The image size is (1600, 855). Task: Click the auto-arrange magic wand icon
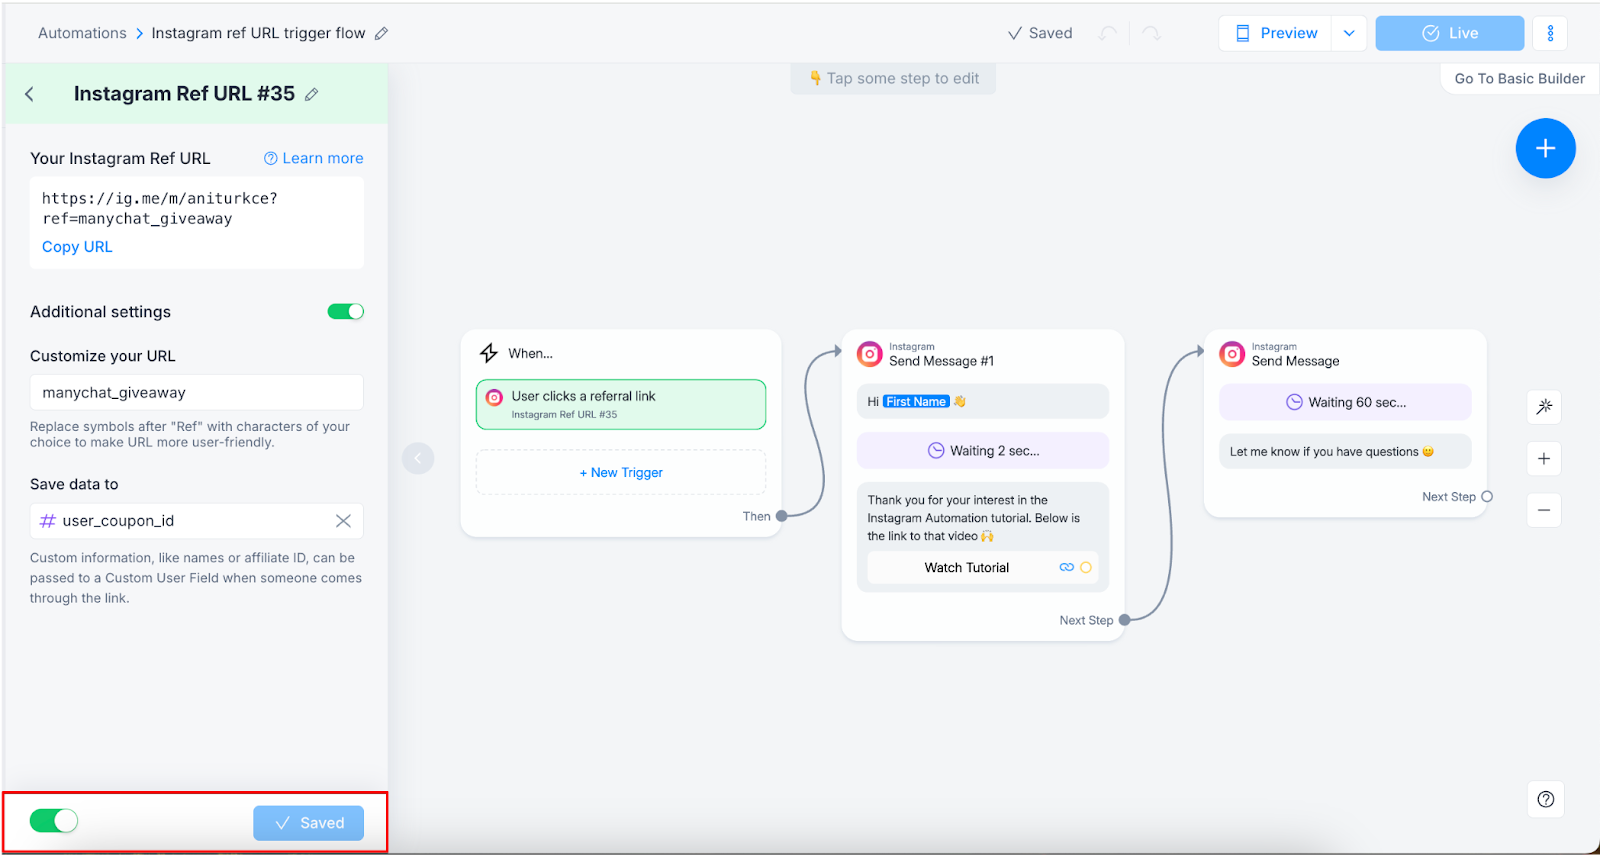1544,406
